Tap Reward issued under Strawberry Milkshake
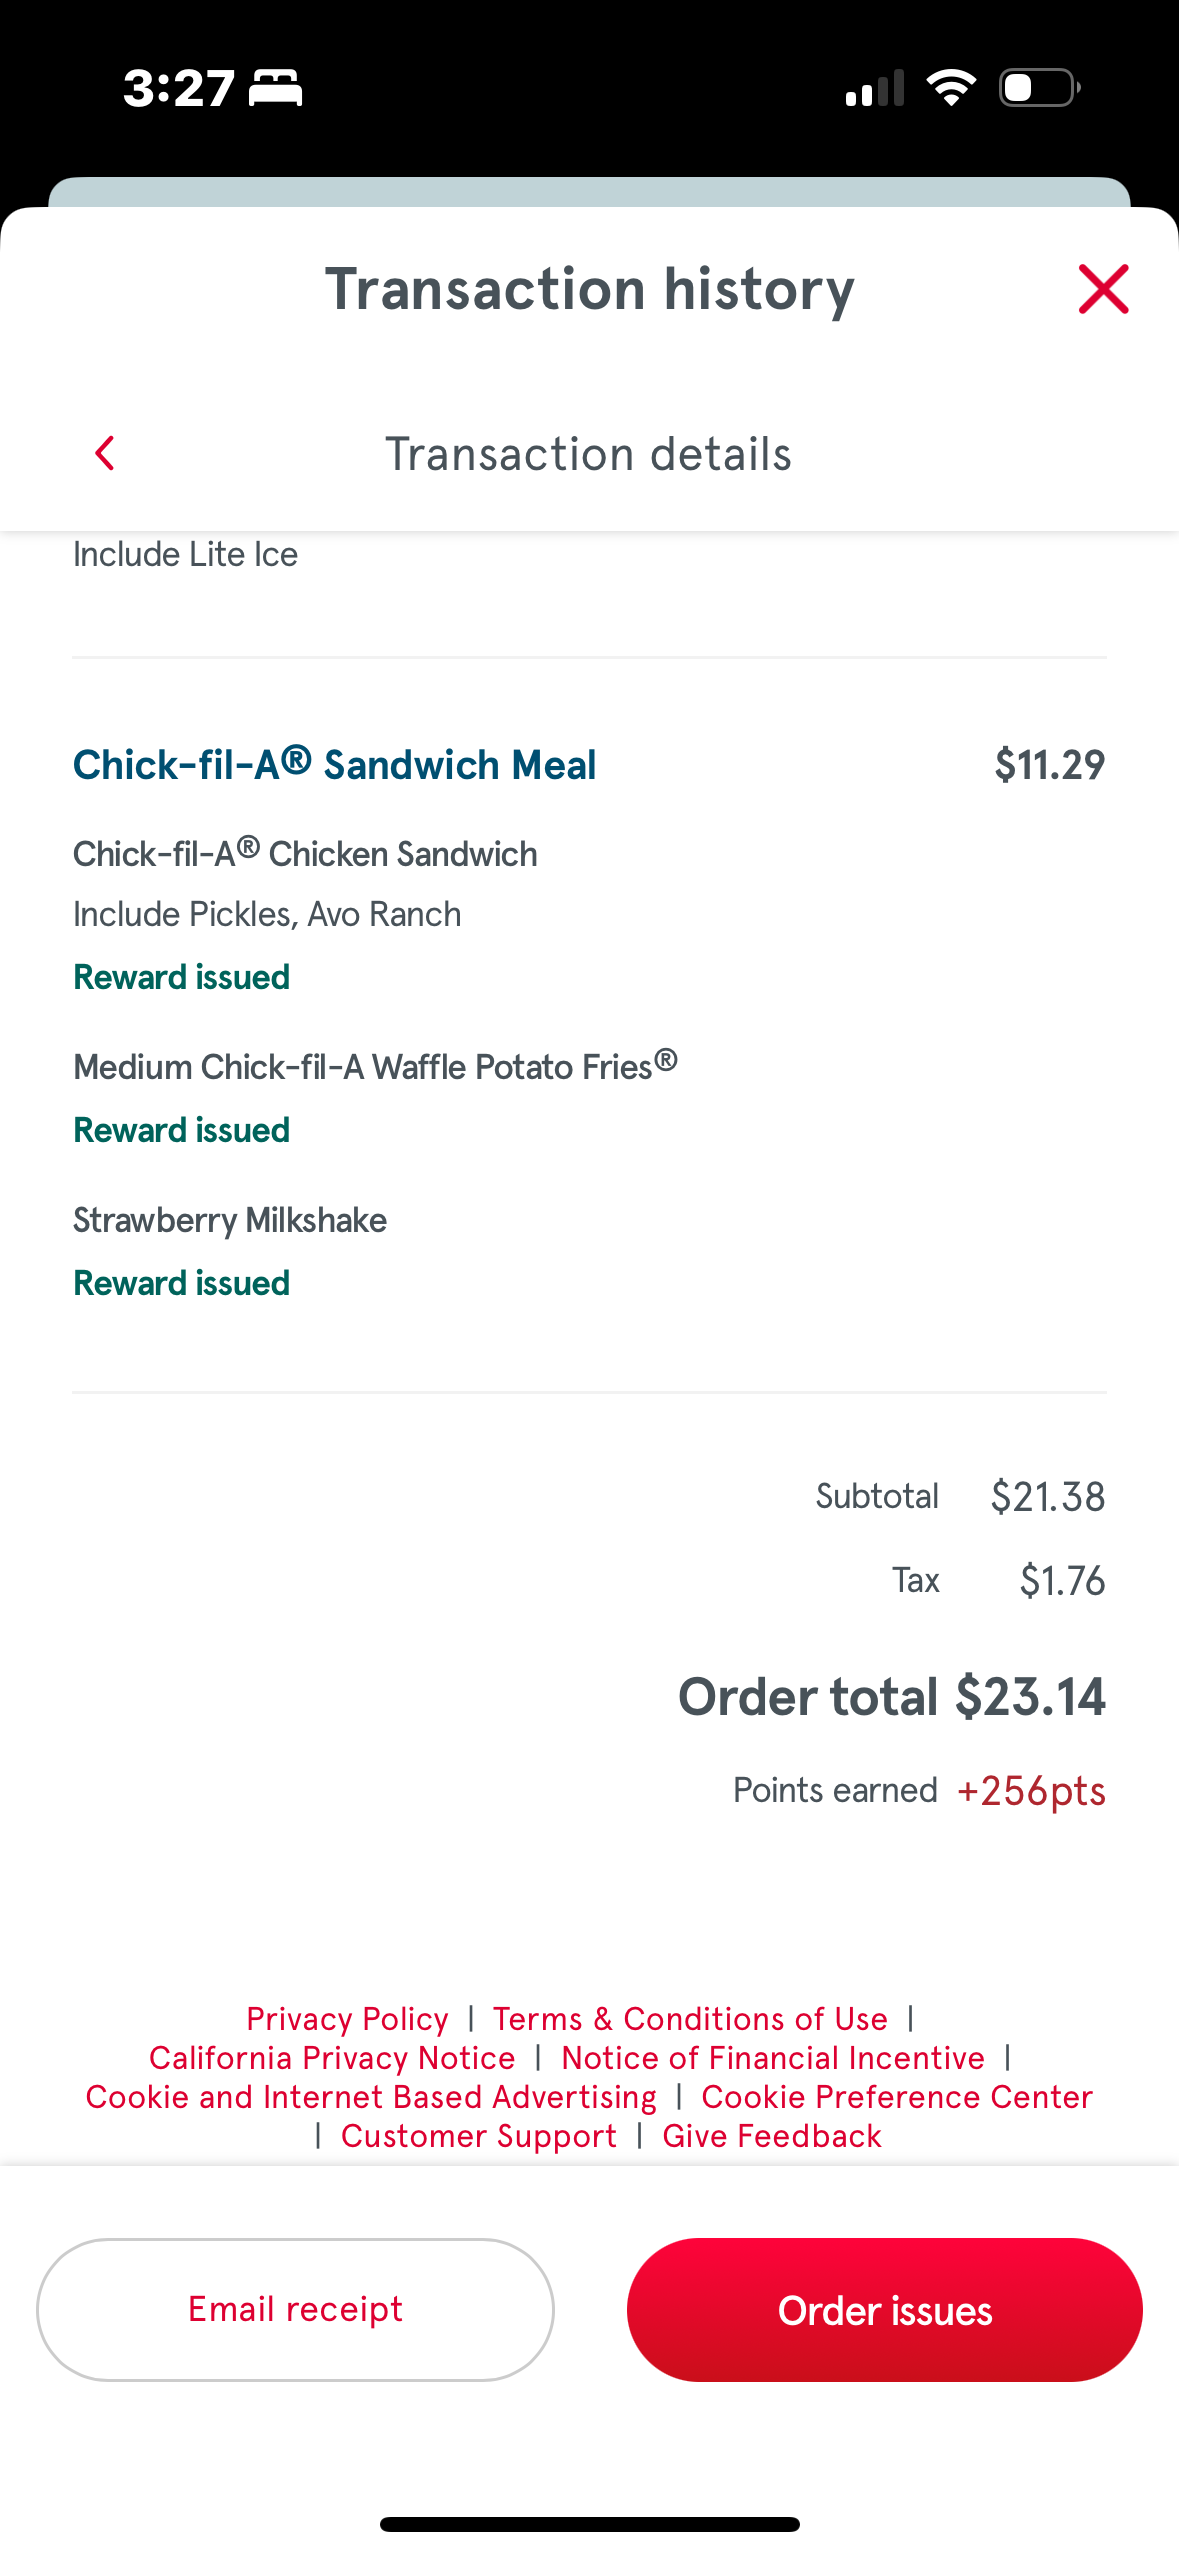 tap(182, 1283)
